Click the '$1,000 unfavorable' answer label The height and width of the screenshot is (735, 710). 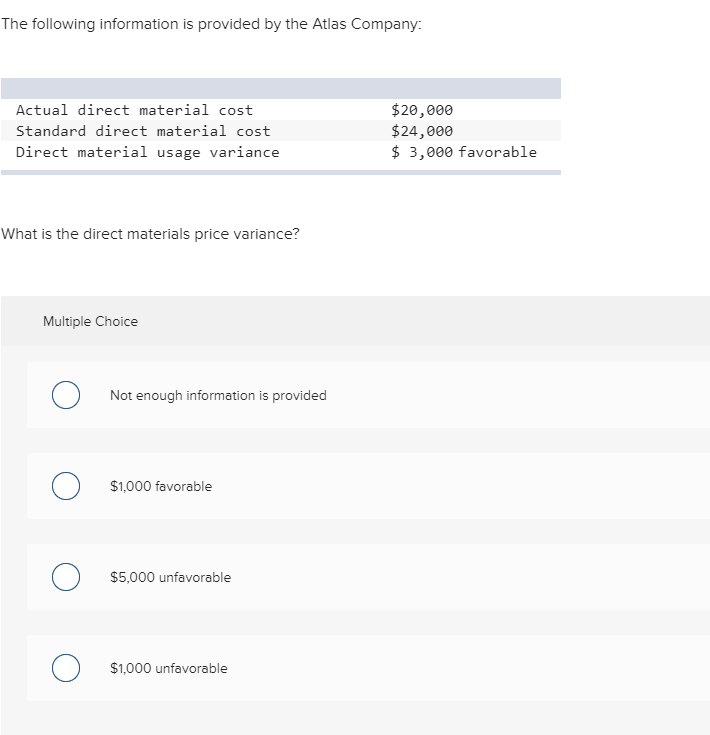pyautogui.click(x=168, y=669)
